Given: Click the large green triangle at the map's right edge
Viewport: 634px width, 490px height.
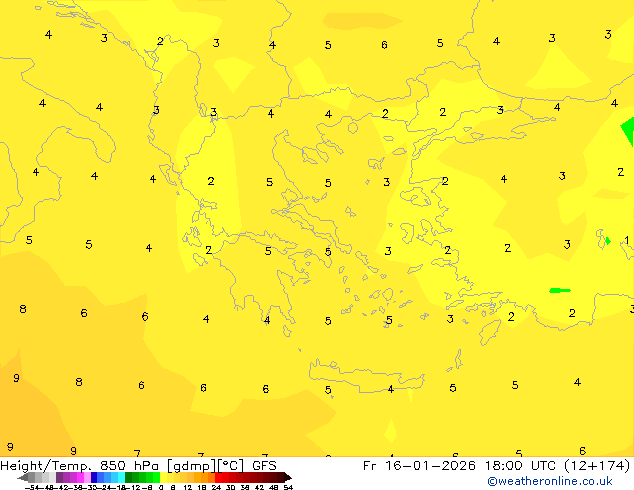Looking at the screenshot, I should pos(628,131).
